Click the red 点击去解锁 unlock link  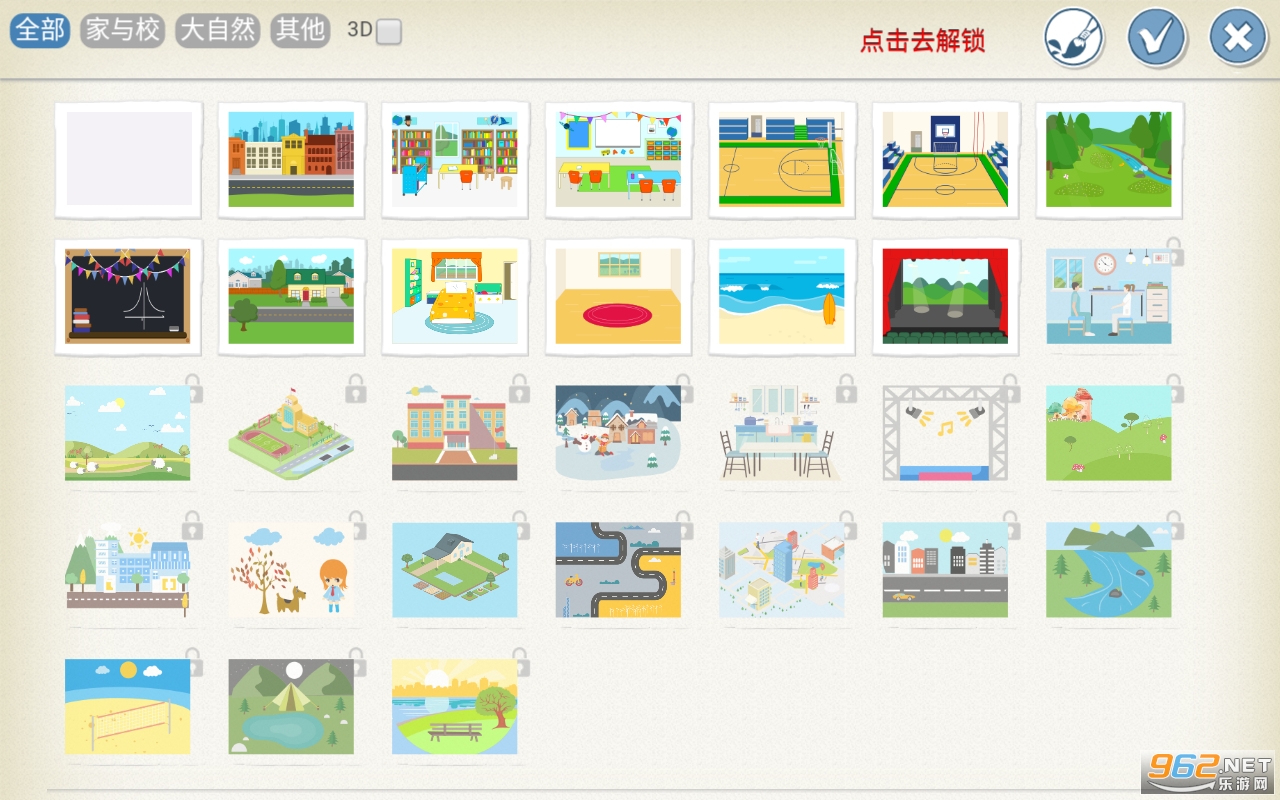(922, 40)
